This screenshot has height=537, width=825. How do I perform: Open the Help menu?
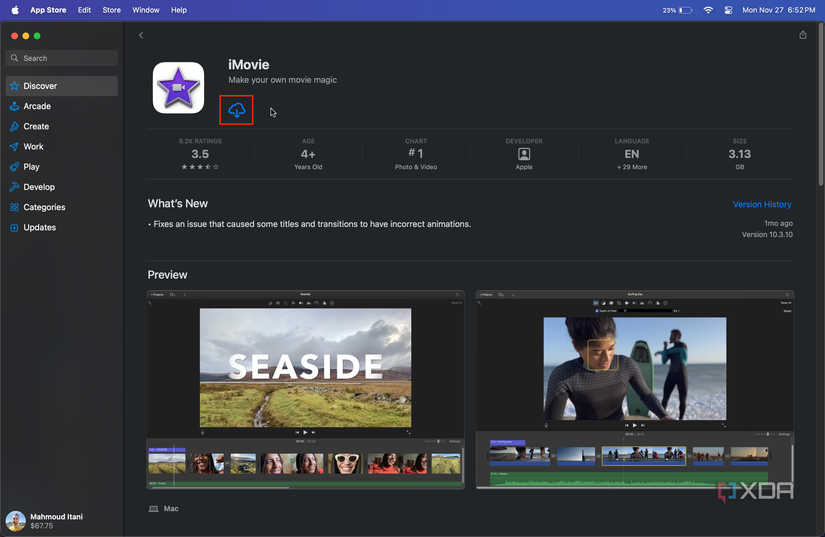[x=179, y=10]
